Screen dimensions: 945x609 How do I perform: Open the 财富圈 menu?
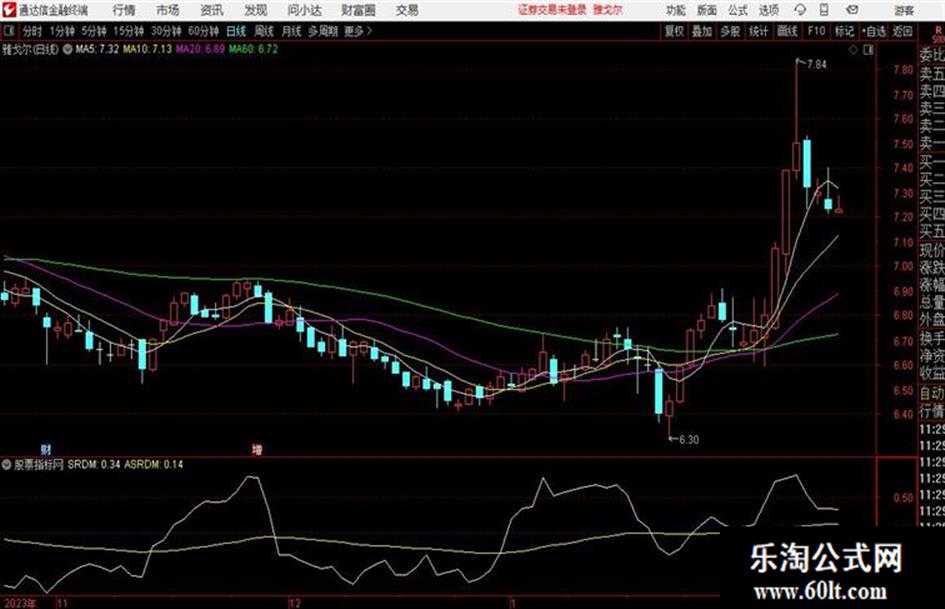358,10
